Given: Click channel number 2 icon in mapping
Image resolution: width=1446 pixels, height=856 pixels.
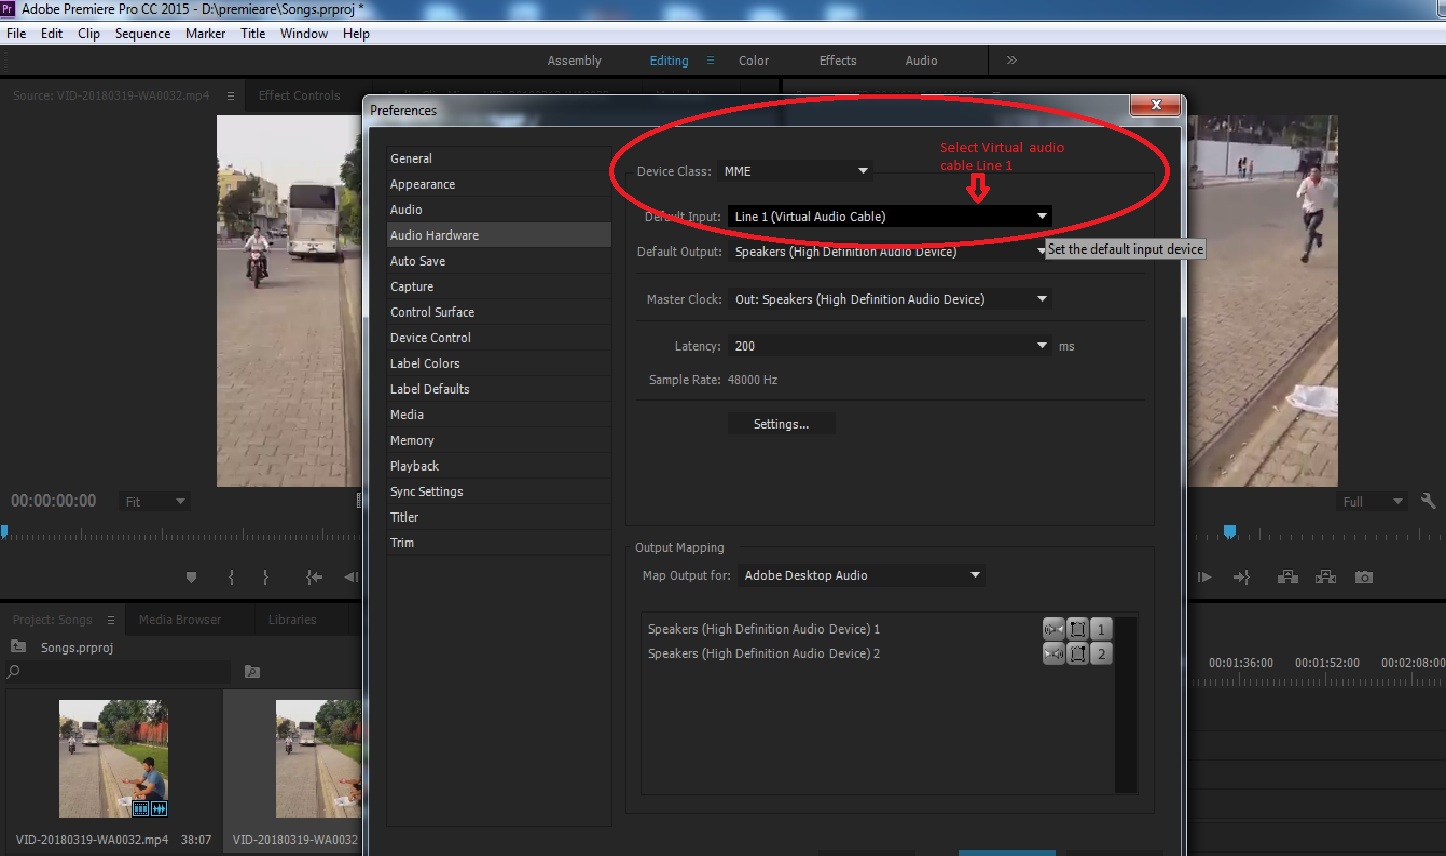Looking at the screenshot, I should [x=1101, y=654].
